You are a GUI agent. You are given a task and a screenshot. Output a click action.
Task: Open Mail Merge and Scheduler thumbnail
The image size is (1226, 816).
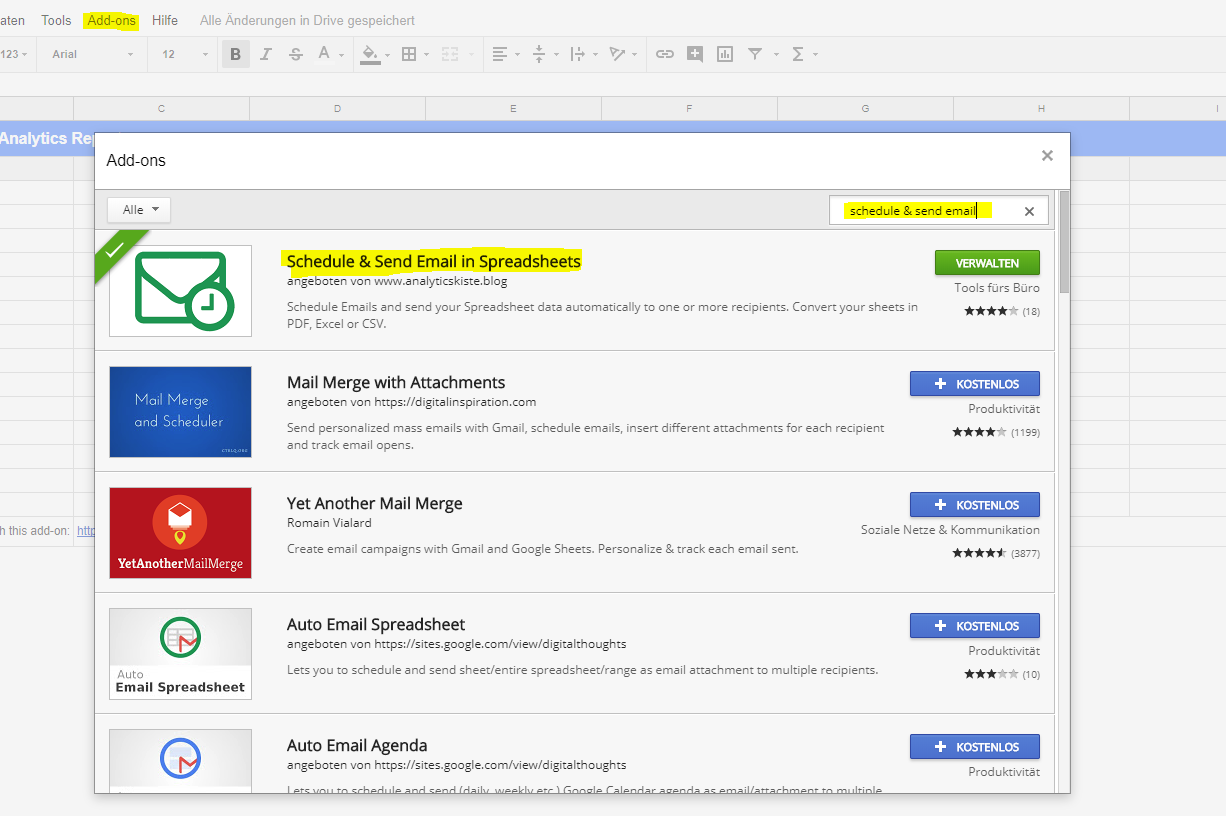tap(180, 412)
